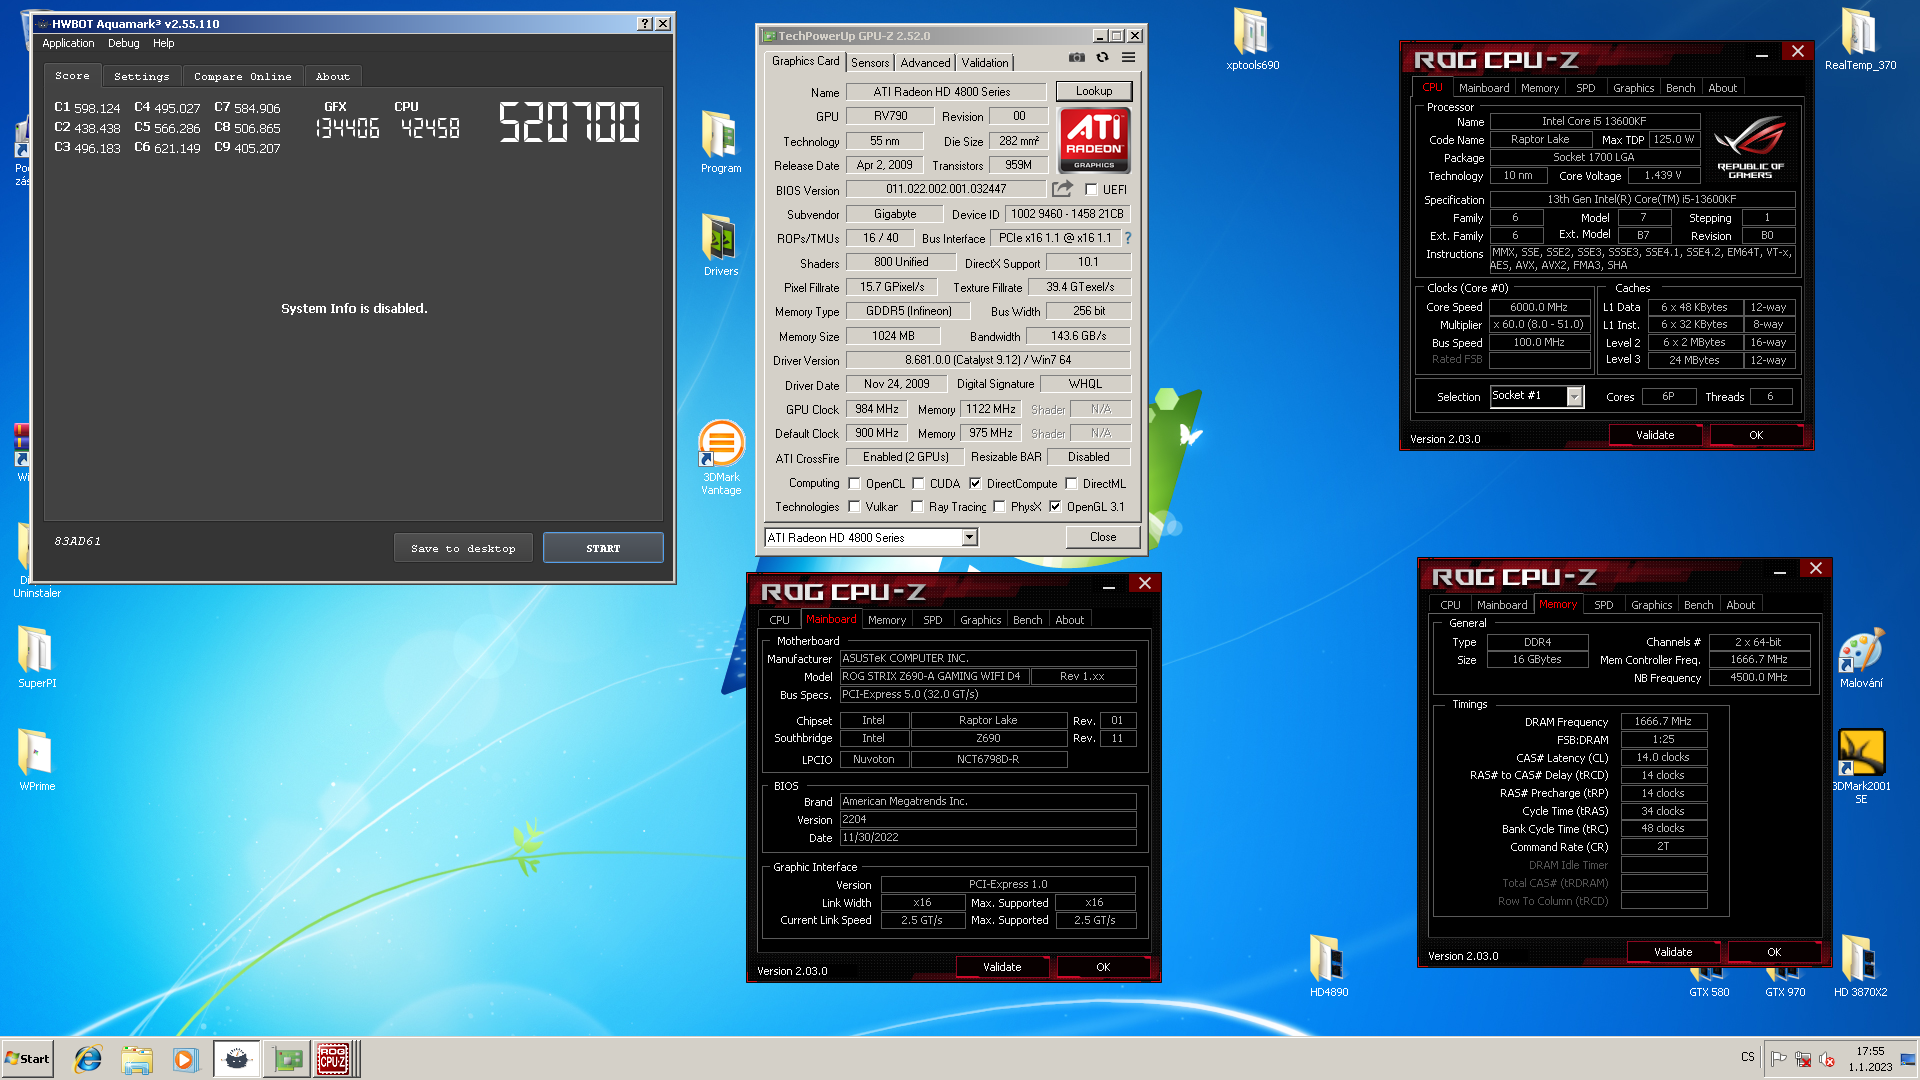Image resolution: width=1920 pixels, height=1080 pixels.
Task: Click OK in CPU-Z Mainboard window
Action: pos(1103,967)
